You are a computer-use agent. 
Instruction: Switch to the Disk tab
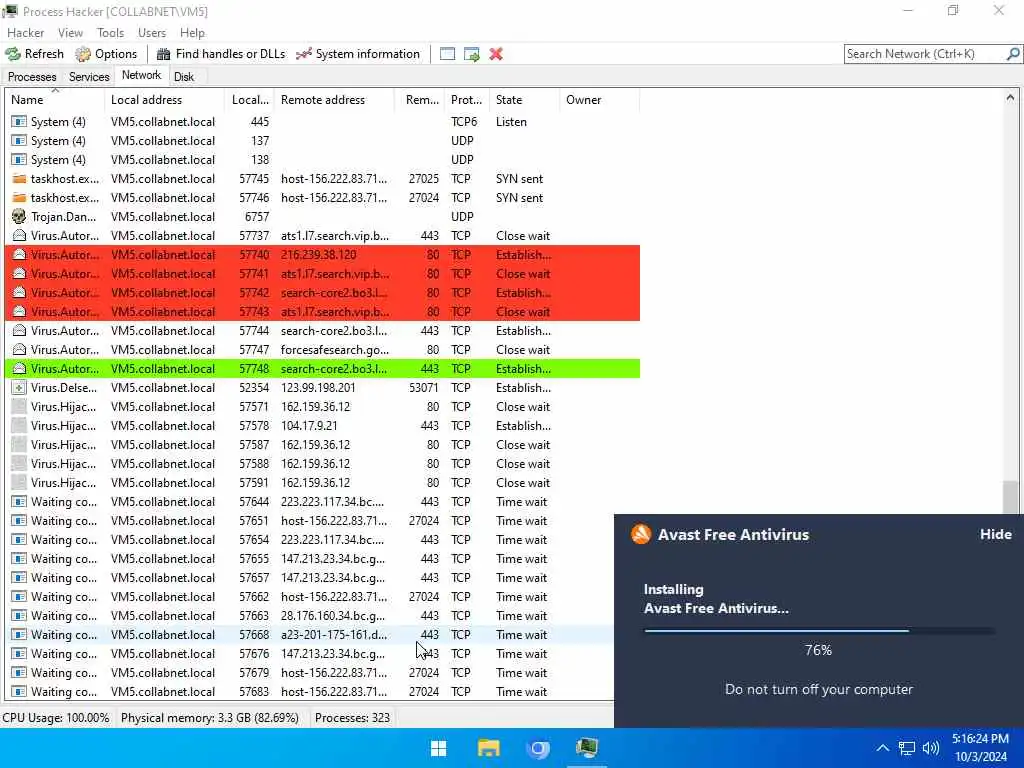coord(184,77)
